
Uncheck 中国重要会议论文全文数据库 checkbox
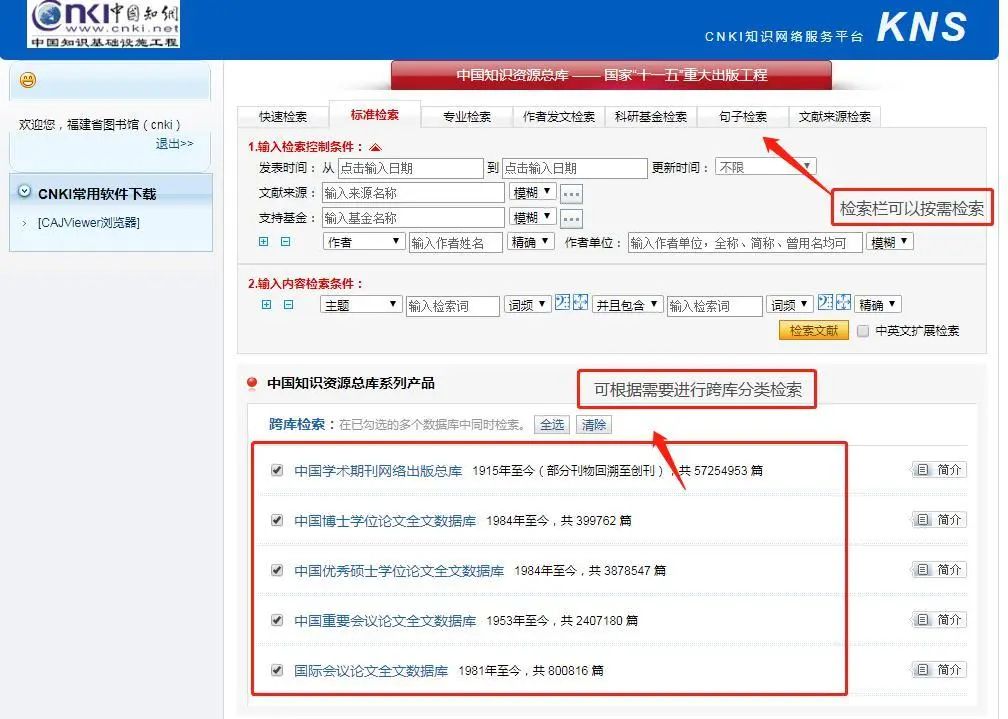coord(277,620)
